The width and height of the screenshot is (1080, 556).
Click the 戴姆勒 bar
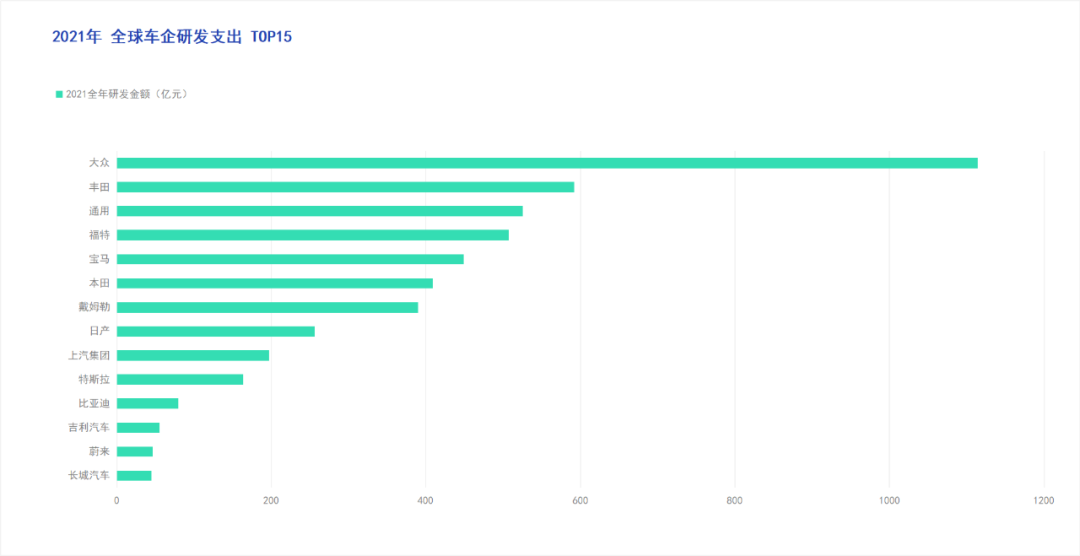click(x=267, y=307)
